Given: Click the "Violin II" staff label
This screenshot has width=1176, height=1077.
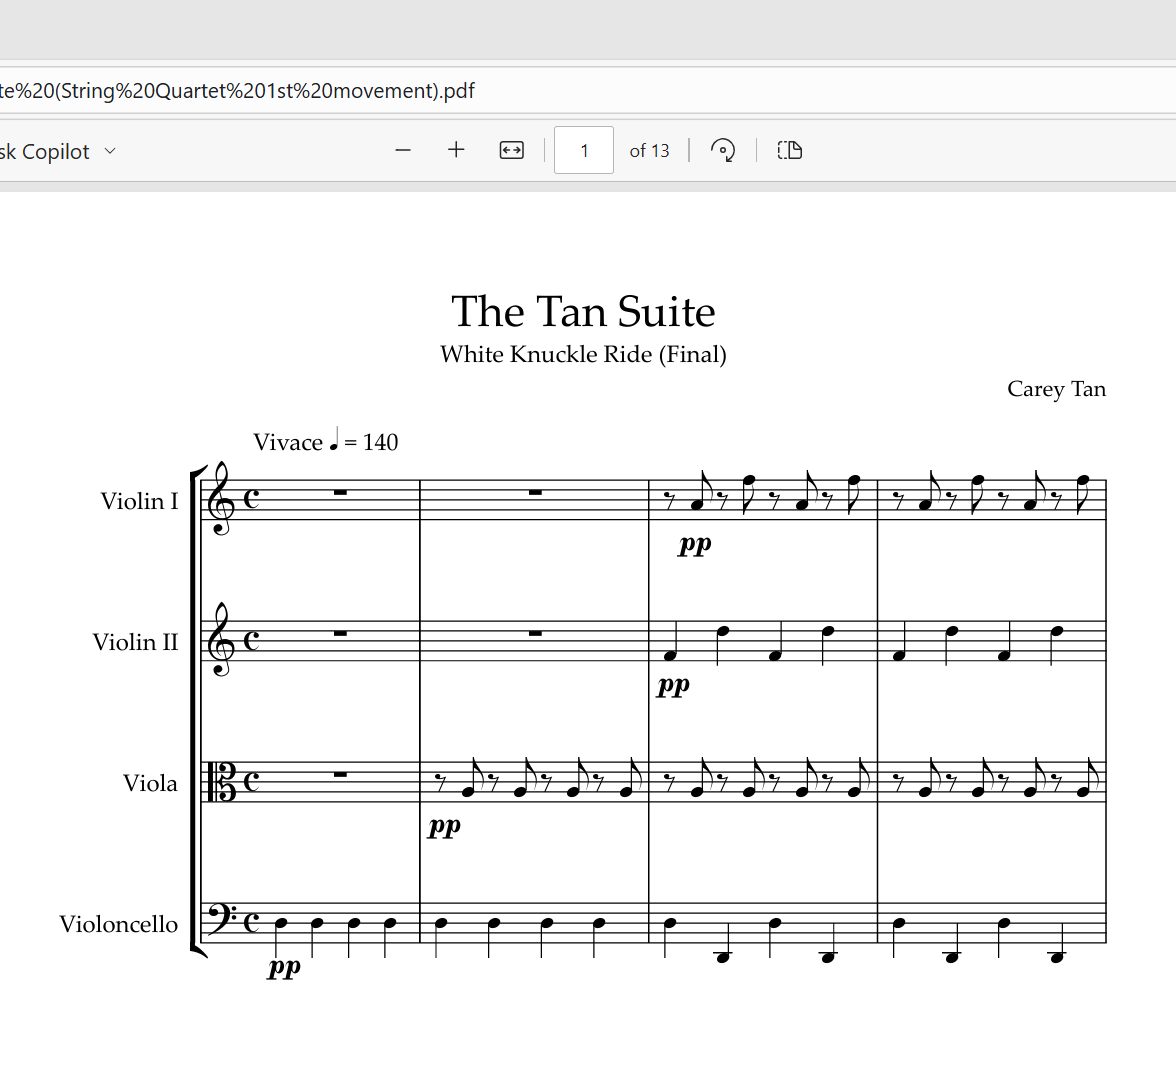Looking at the screenshot, I should (x=135, y=642).
